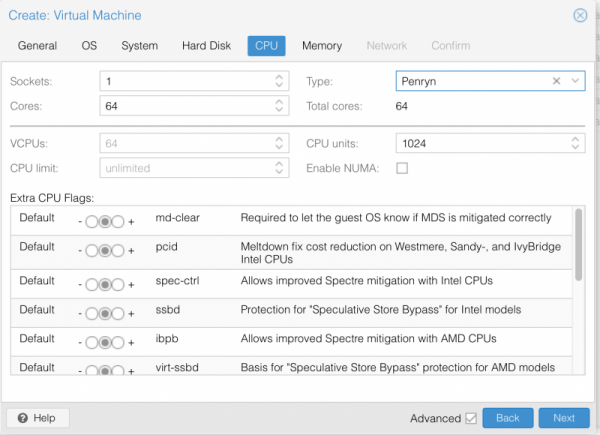Image resolution: width=600 pixels, height=435 pixels.
Task: Click the Back button
Action: pos(508,418)
